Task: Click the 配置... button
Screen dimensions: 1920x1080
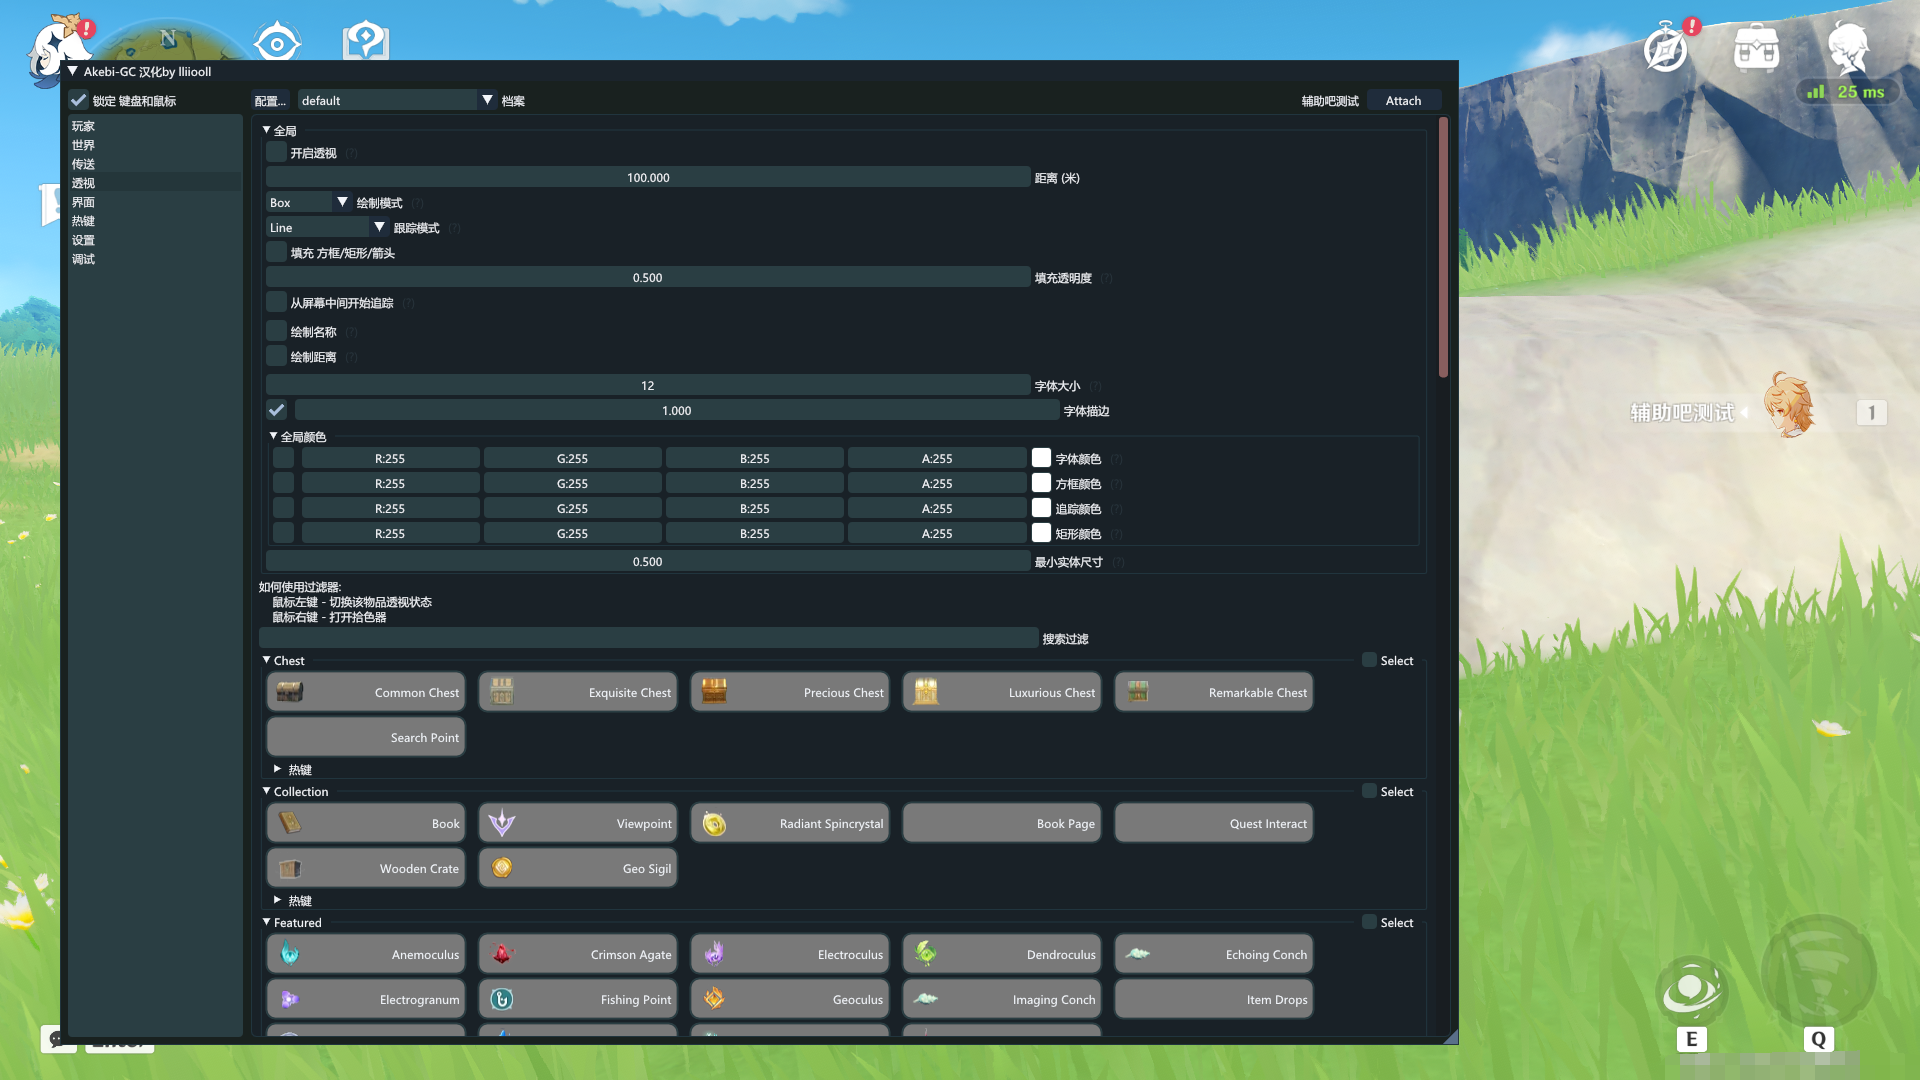Action: (270, 100)
